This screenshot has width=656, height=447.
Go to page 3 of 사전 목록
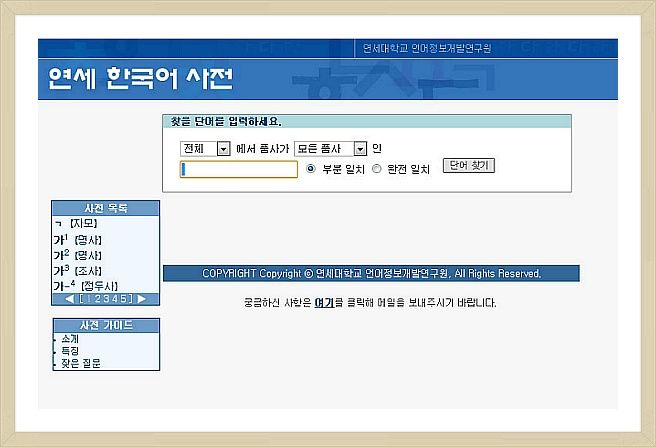106,299
